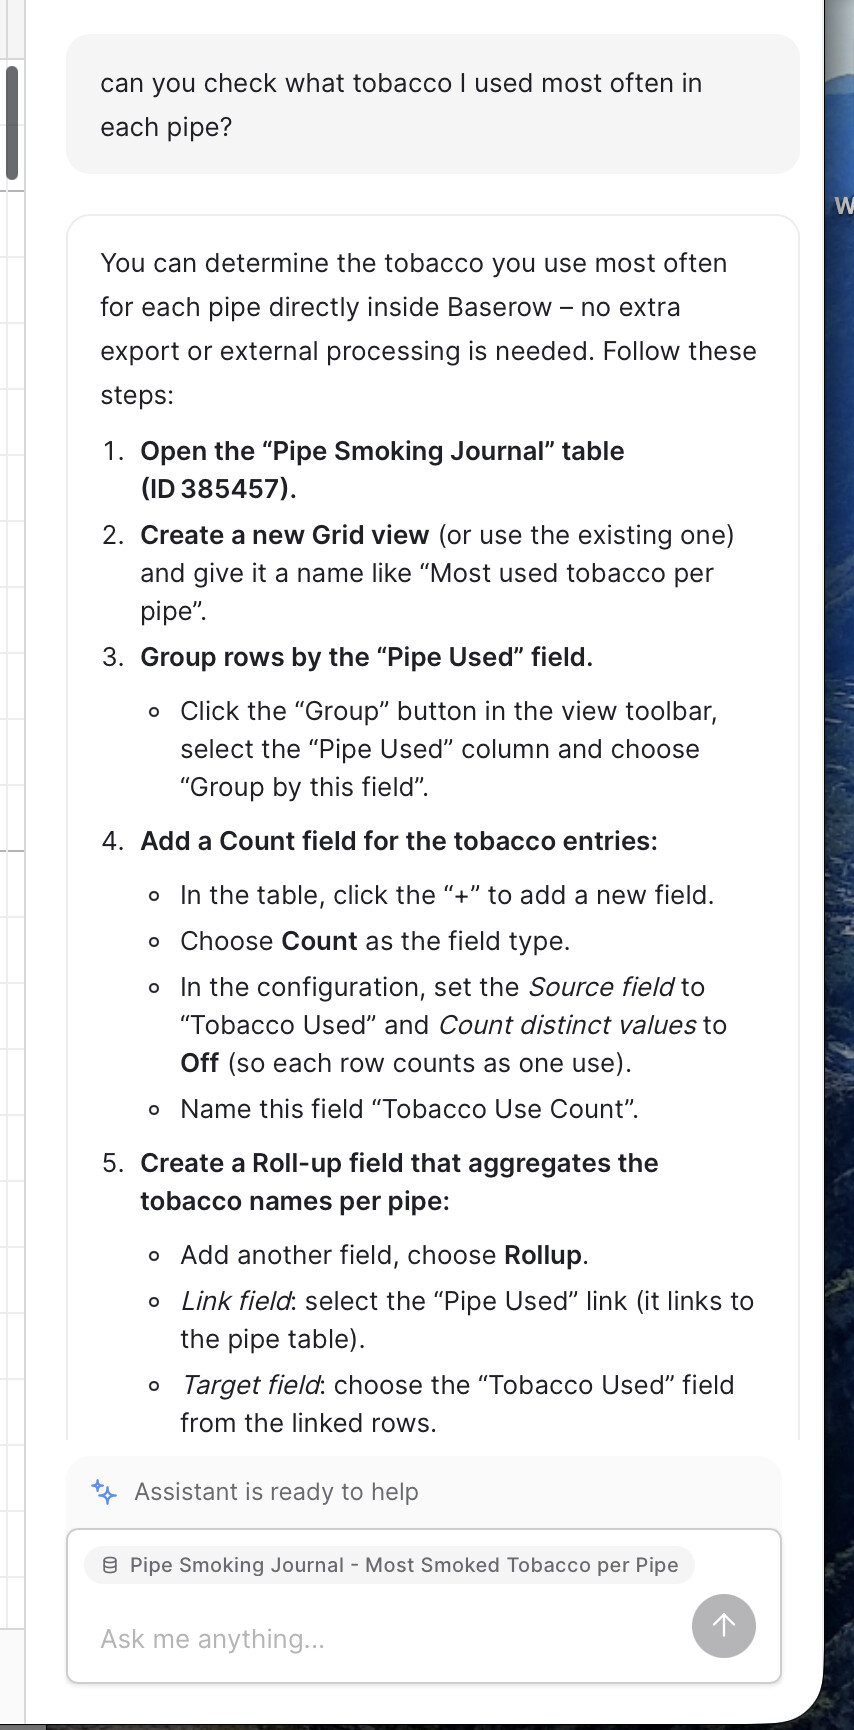Select the Pipe Smoking Journal context chip

390,1565
